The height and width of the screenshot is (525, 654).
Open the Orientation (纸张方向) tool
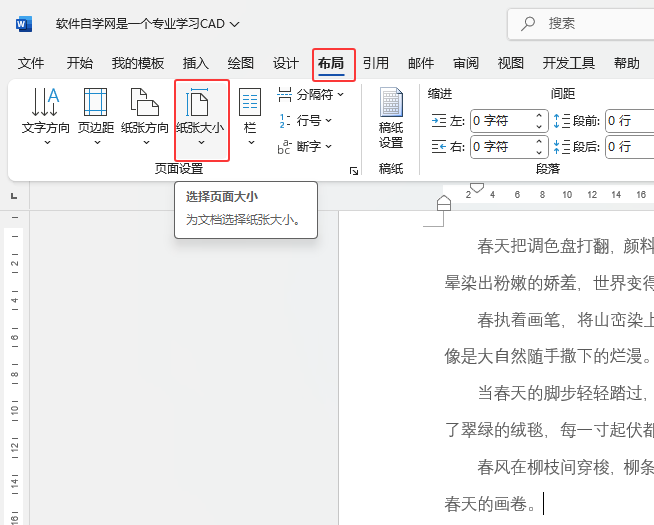tap(145, 116)
